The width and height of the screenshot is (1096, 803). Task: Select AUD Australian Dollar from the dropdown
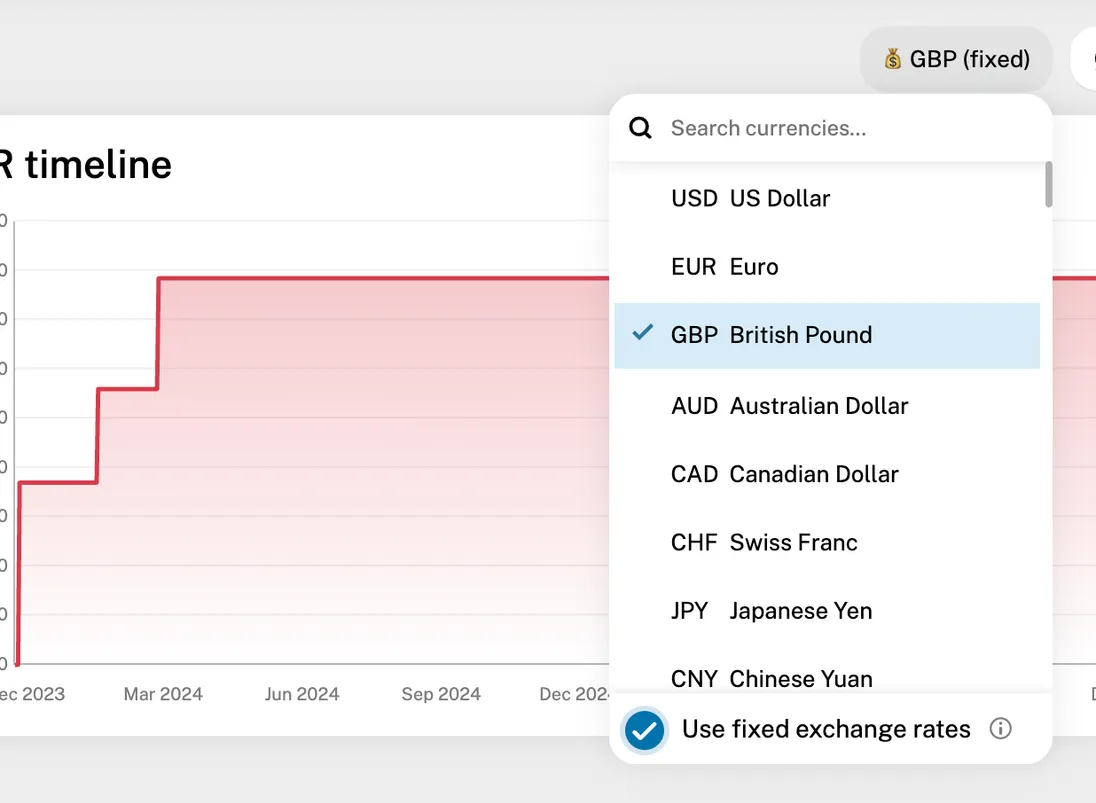point(789,406)
